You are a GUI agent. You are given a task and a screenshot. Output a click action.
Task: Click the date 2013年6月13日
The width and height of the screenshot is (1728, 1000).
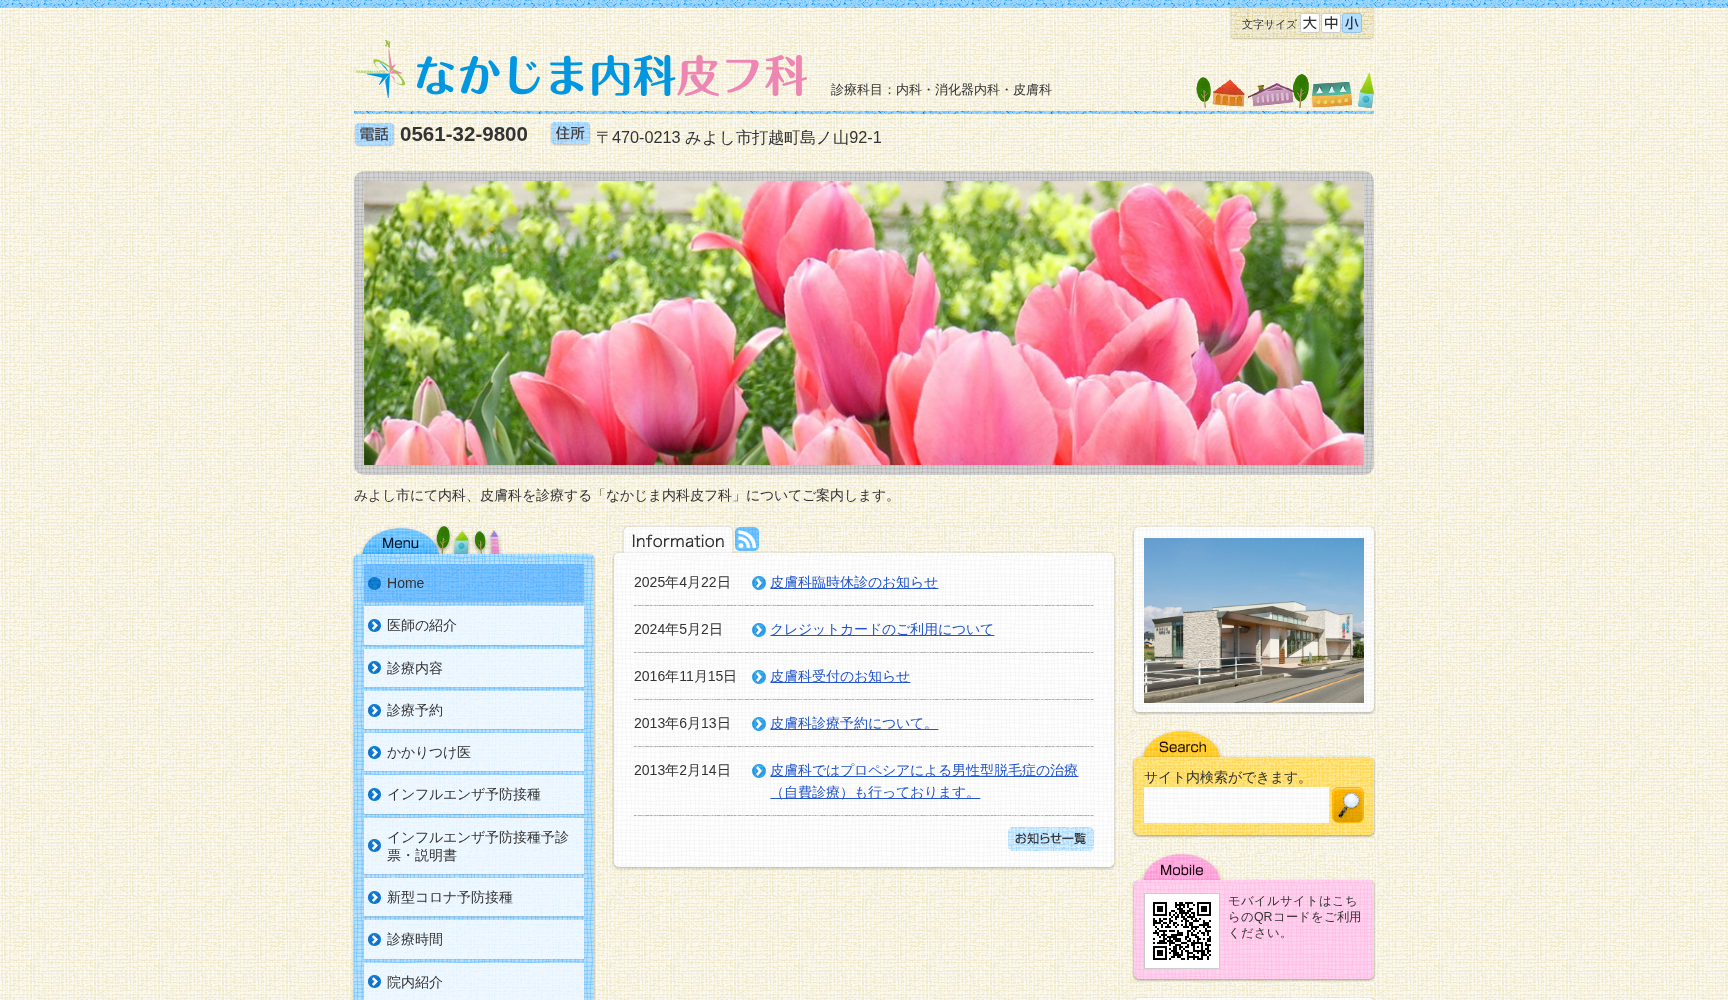coord(682,723)
